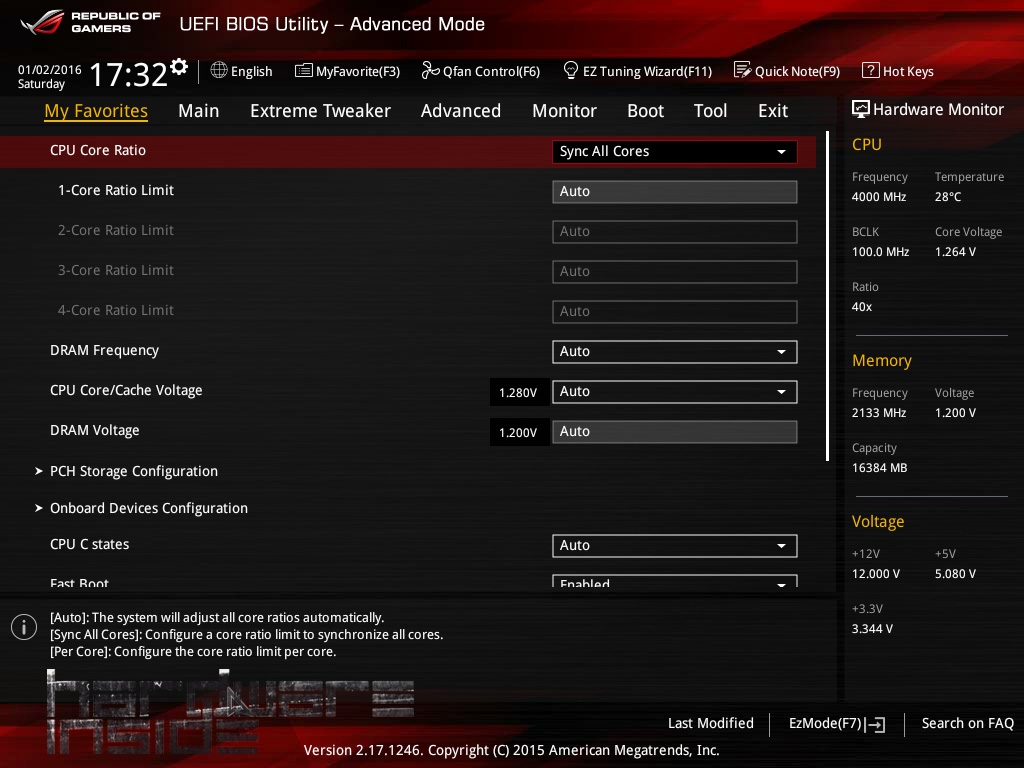Click Last Modified button

click(x=711, y=723)
